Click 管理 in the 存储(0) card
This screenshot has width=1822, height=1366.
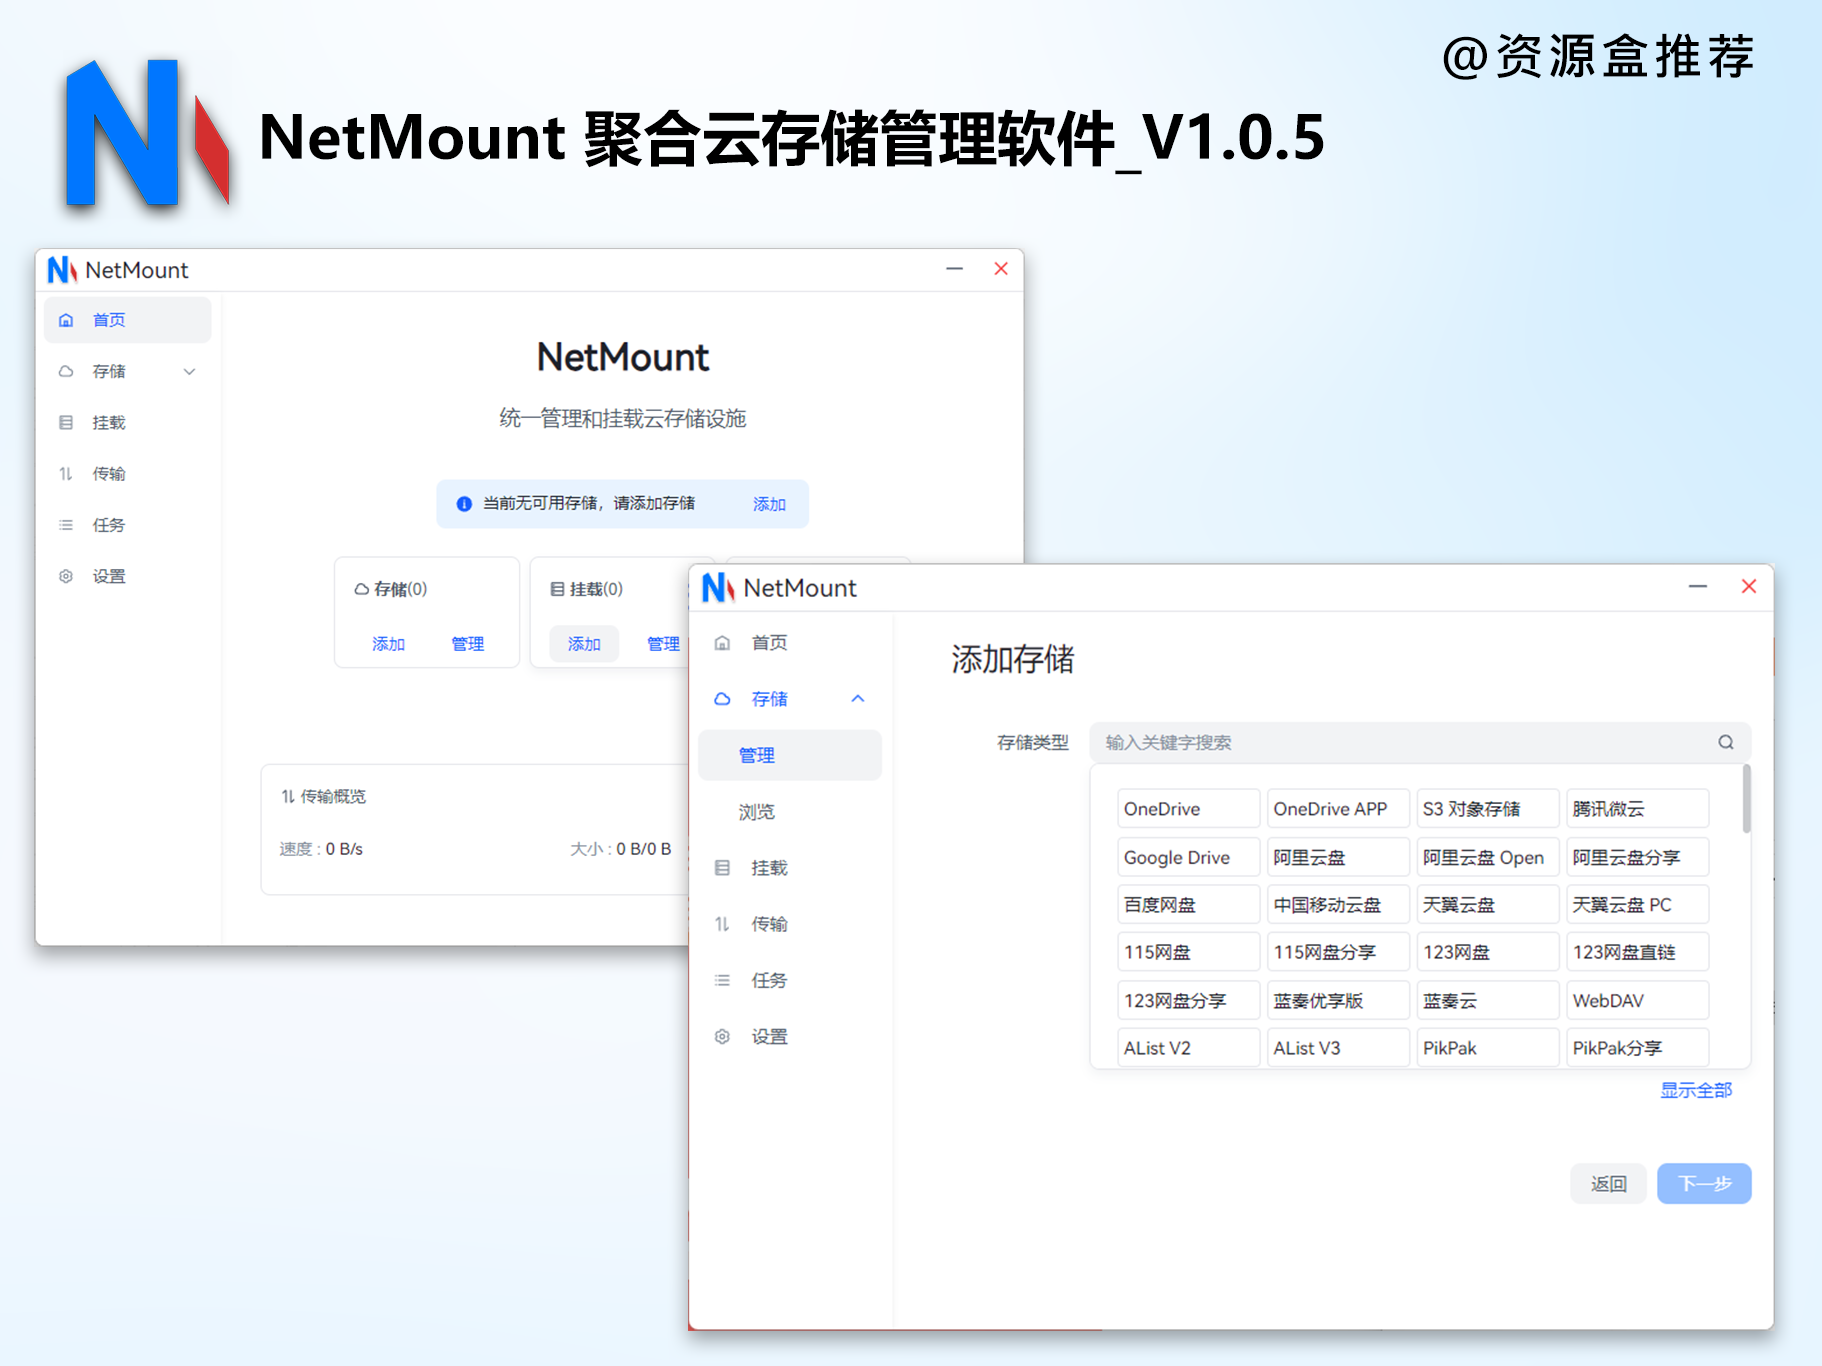pyautogui.click(x=467, y=644)
